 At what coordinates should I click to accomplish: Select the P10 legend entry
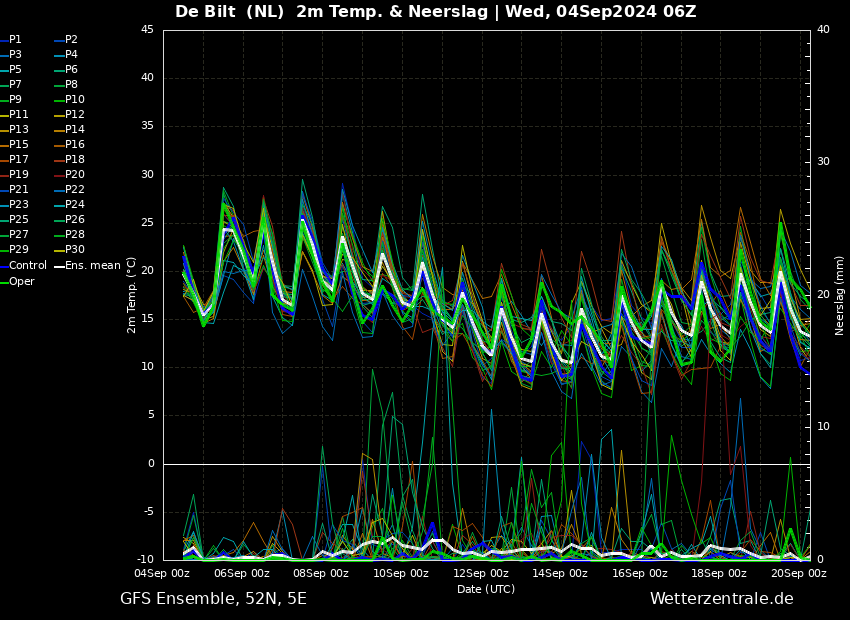[x=74, y=100]
